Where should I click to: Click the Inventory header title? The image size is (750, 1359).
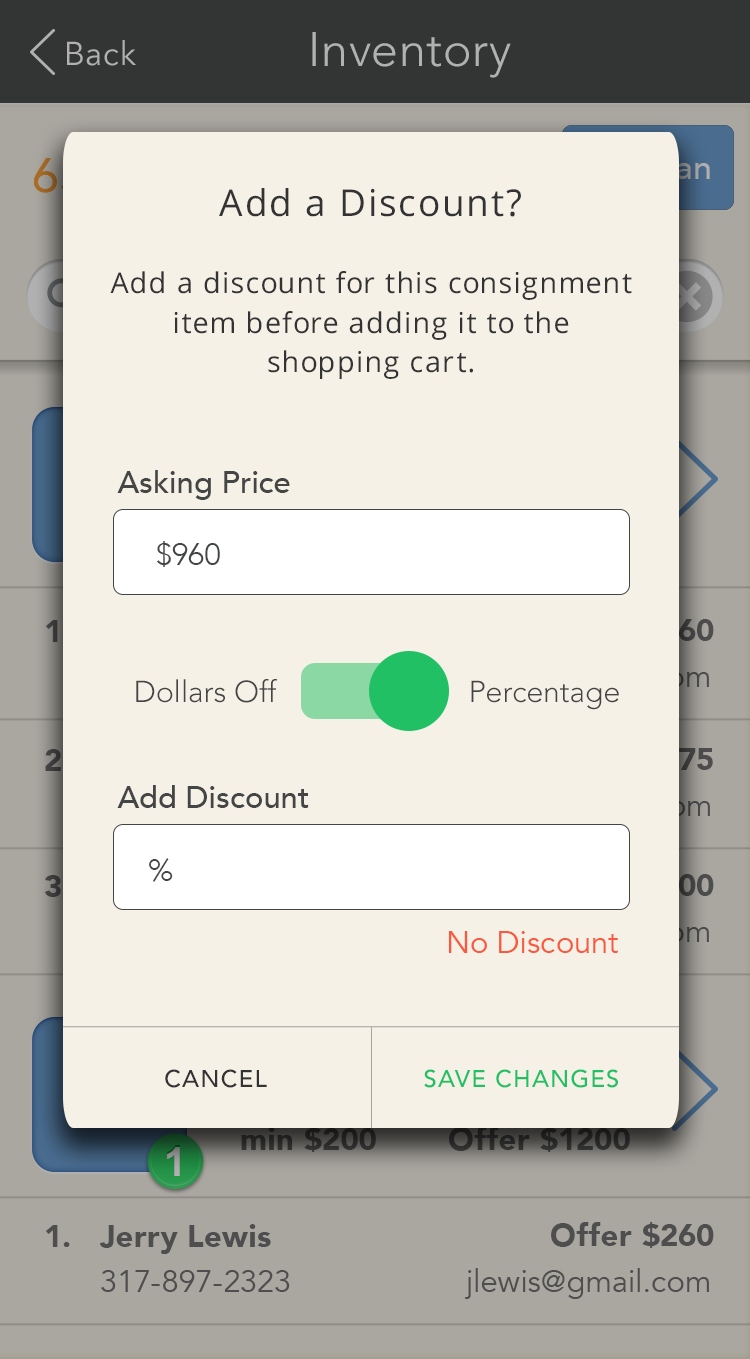click(x=409, y=52)
